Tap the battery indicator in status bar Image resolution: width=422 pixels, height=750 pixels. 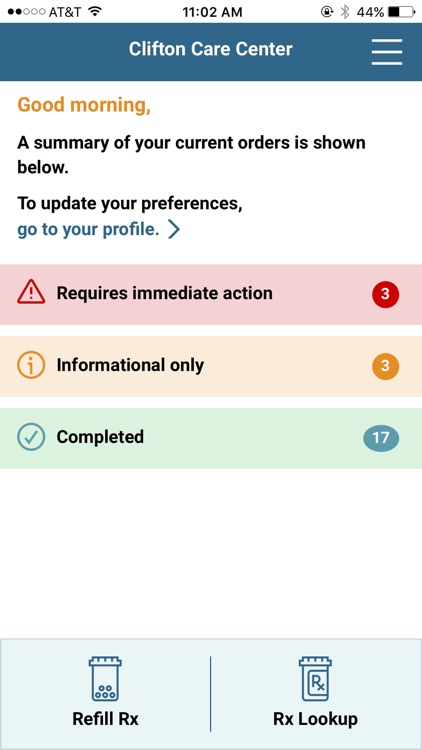(x=401, y=12)
